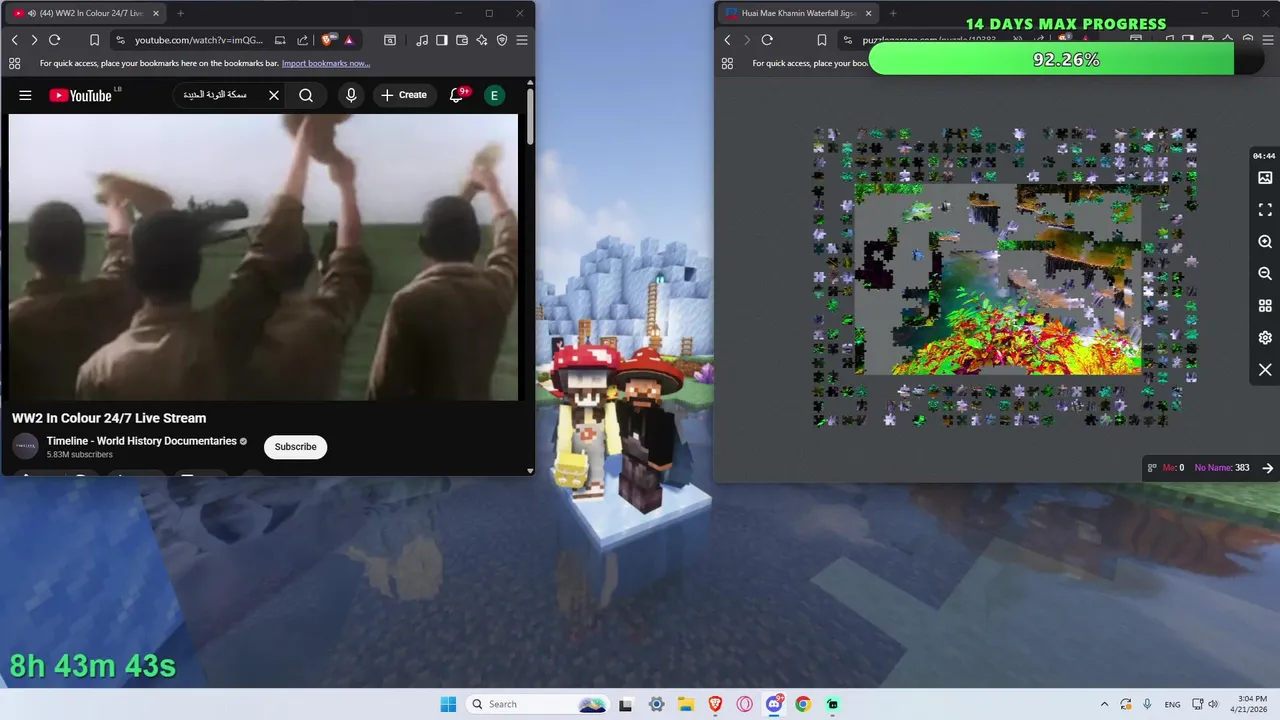Open the Windows Start menu

click(448, 704)
